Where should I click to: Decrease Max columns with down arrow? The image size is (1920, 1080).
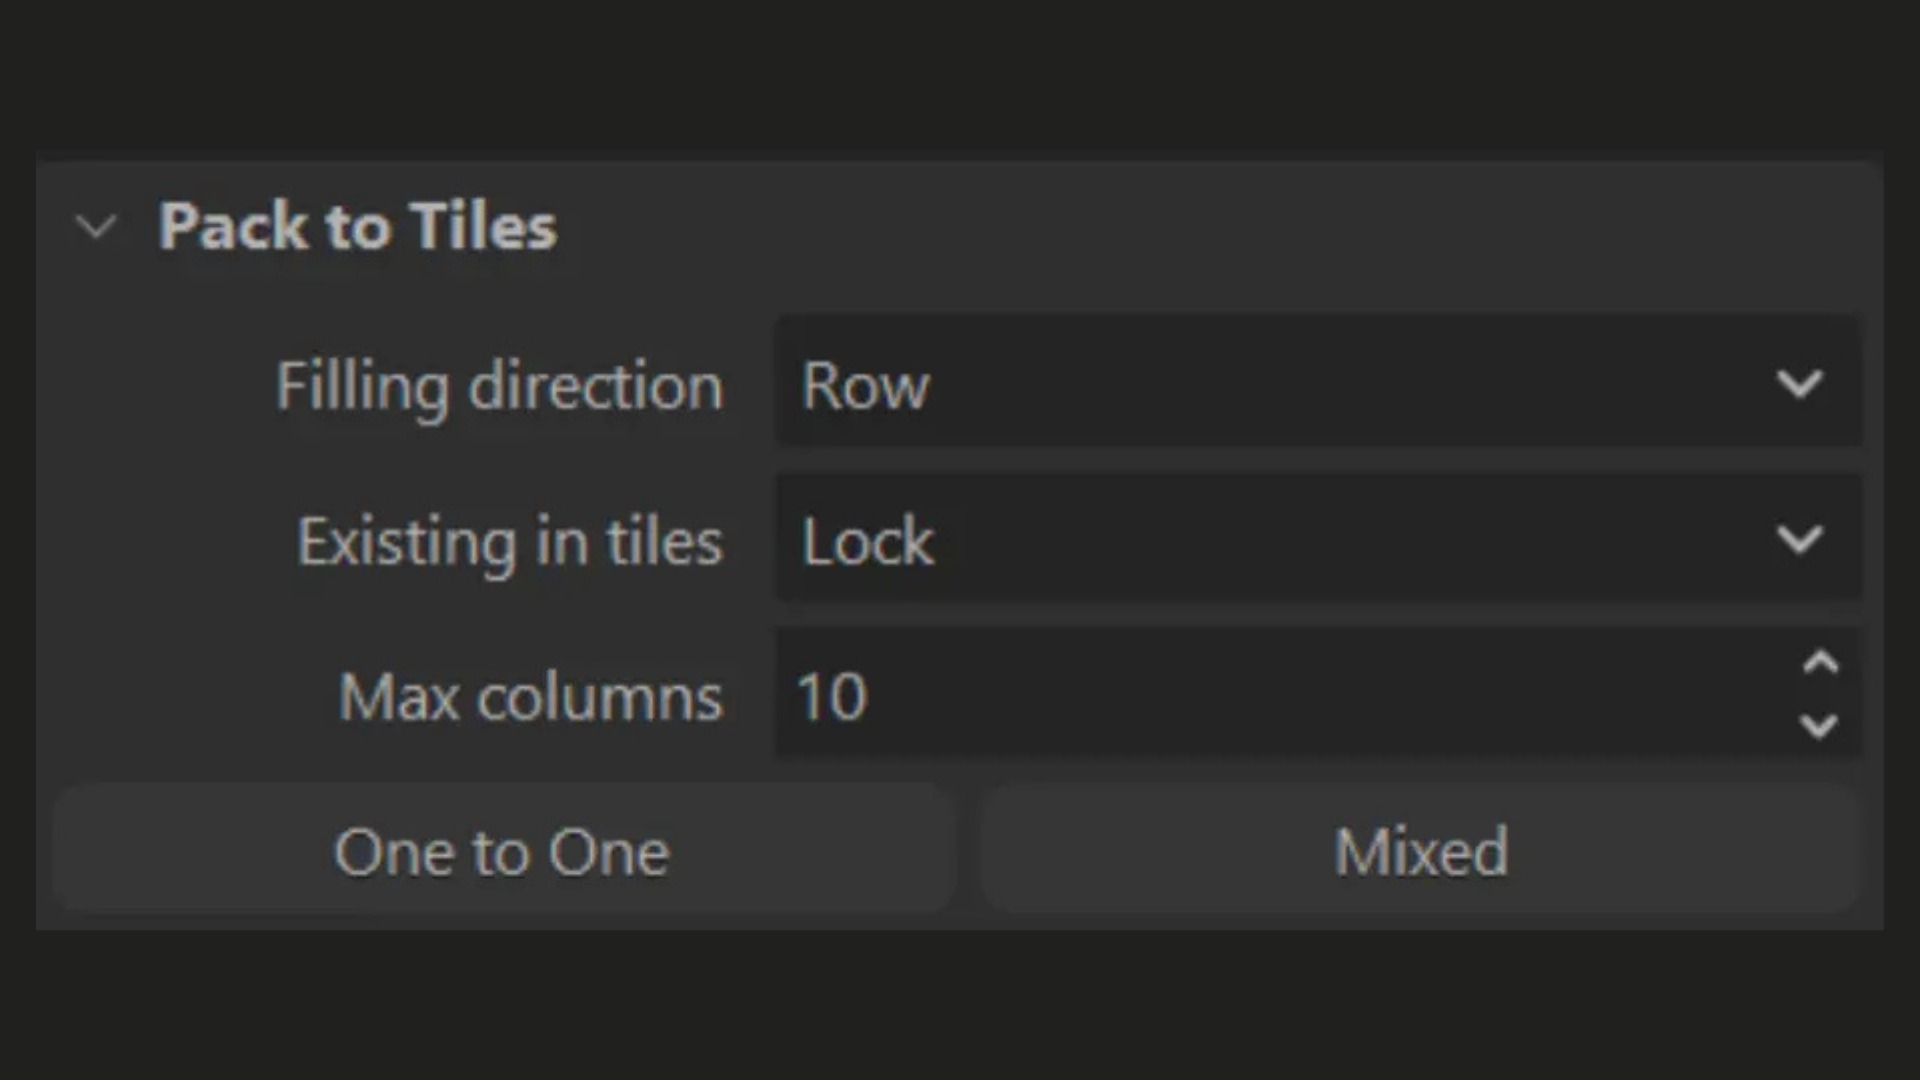click(x=1820, y=726)
